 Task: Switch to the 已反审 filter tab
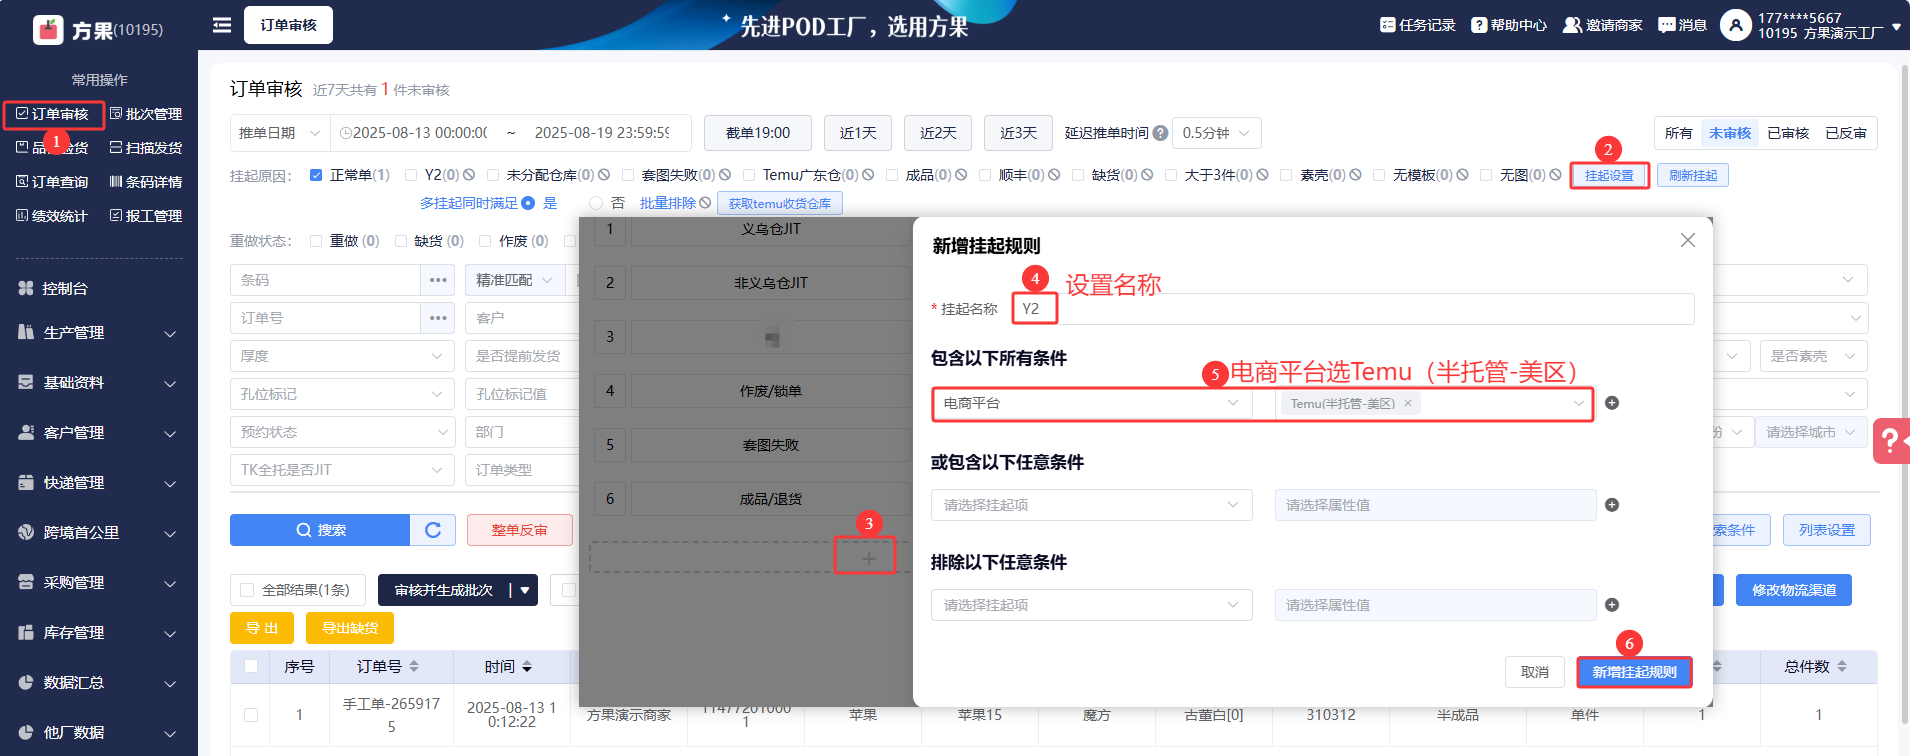coord(1846,133)
